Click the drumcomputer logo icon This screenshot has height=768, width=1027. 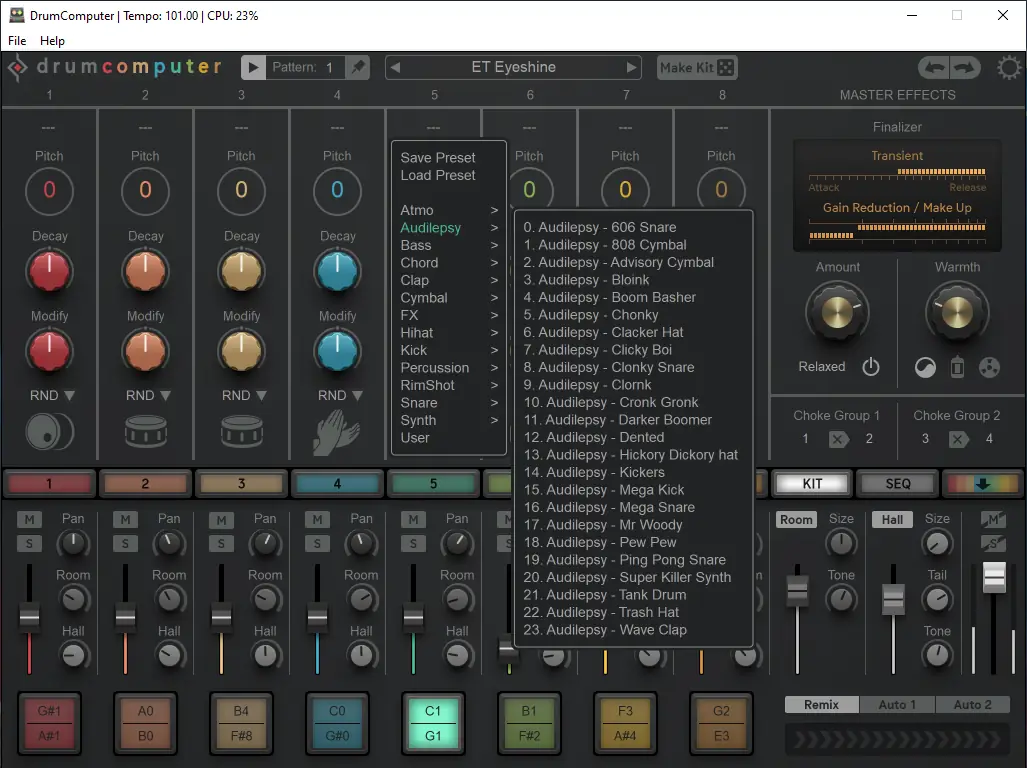click(x=17, y=67)
